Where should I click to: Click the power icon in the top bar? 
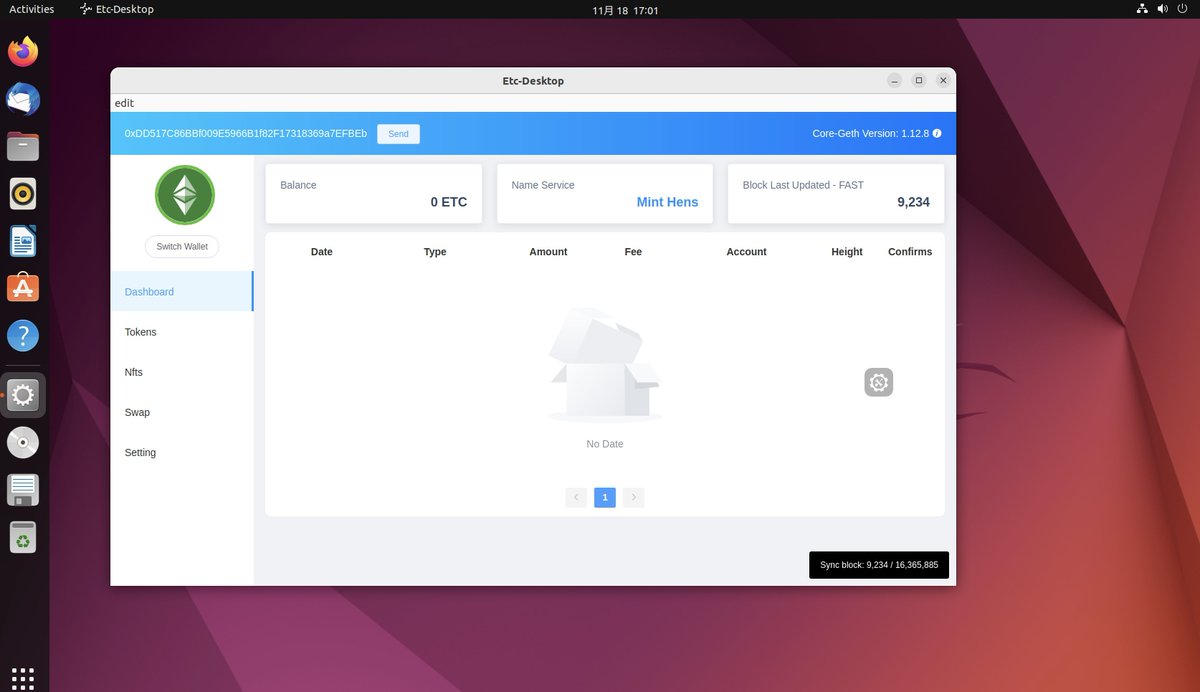point(1183,9)
